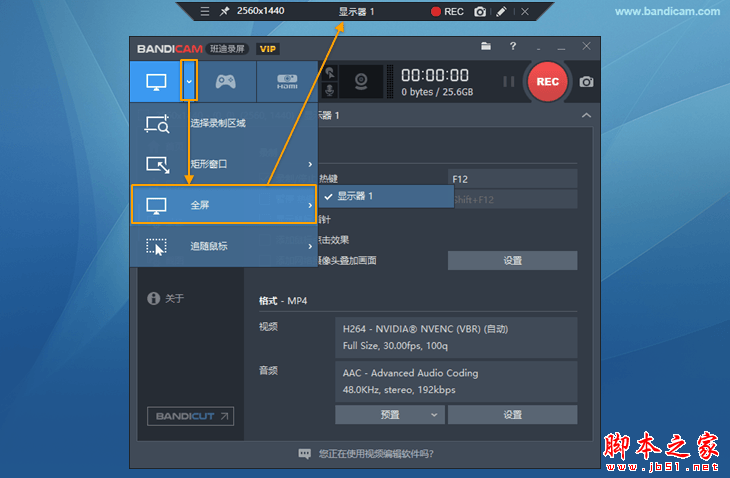Open the hamburger menu in top recording bar
Image resolution: width=730 pixels, height=478 pixels.
(204, 11)
